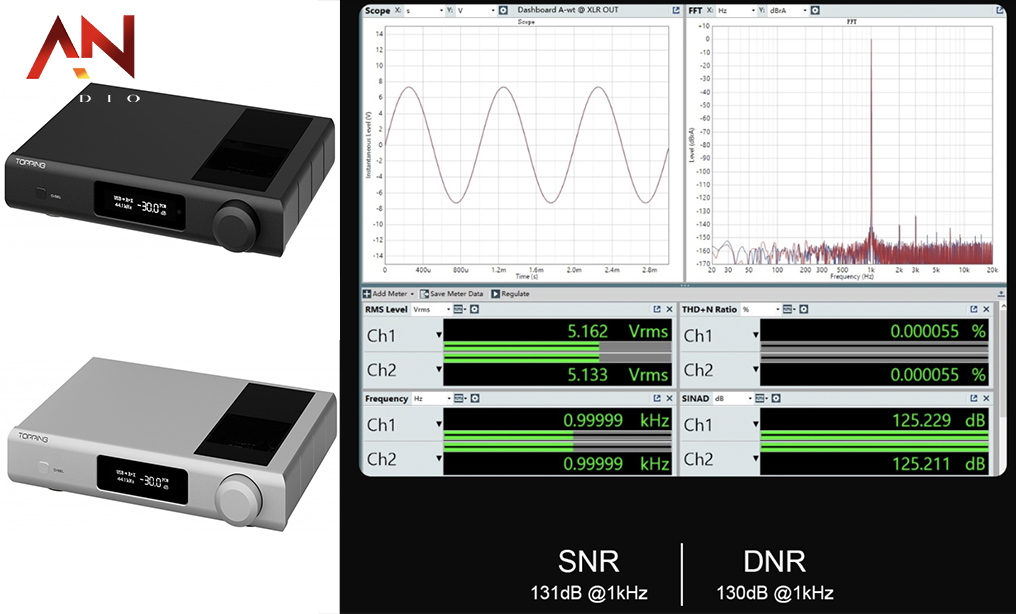Open the SINAD dB unit dropdown
1016x614 pixels.
pyautogui.click(x=733, y=398)
